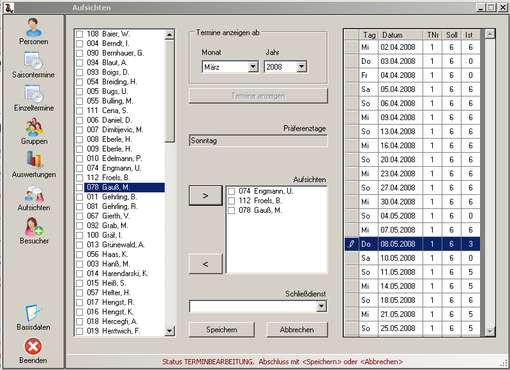Viewport: 510px width, 370px height.
Task: Open the Einzeltermine section icon
Action: coord(33,94)
